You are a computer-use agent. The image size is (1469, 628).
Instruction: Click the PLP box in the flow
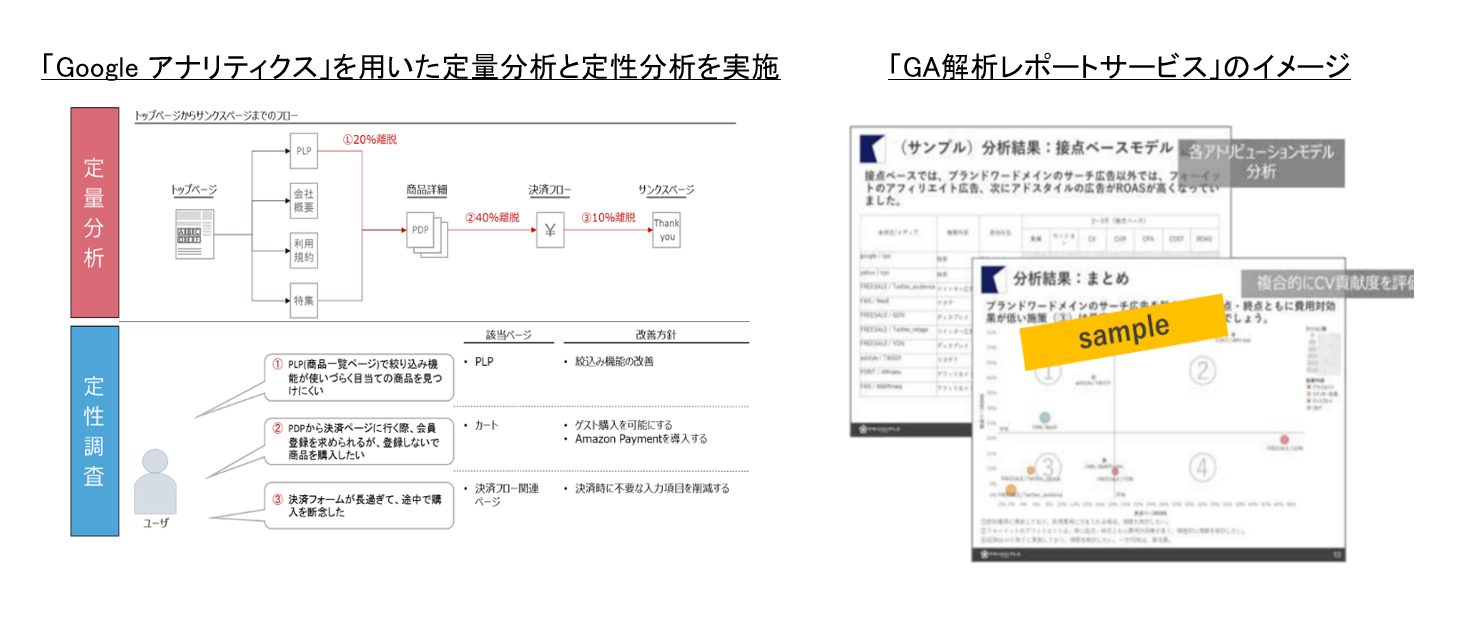point(304,151)
